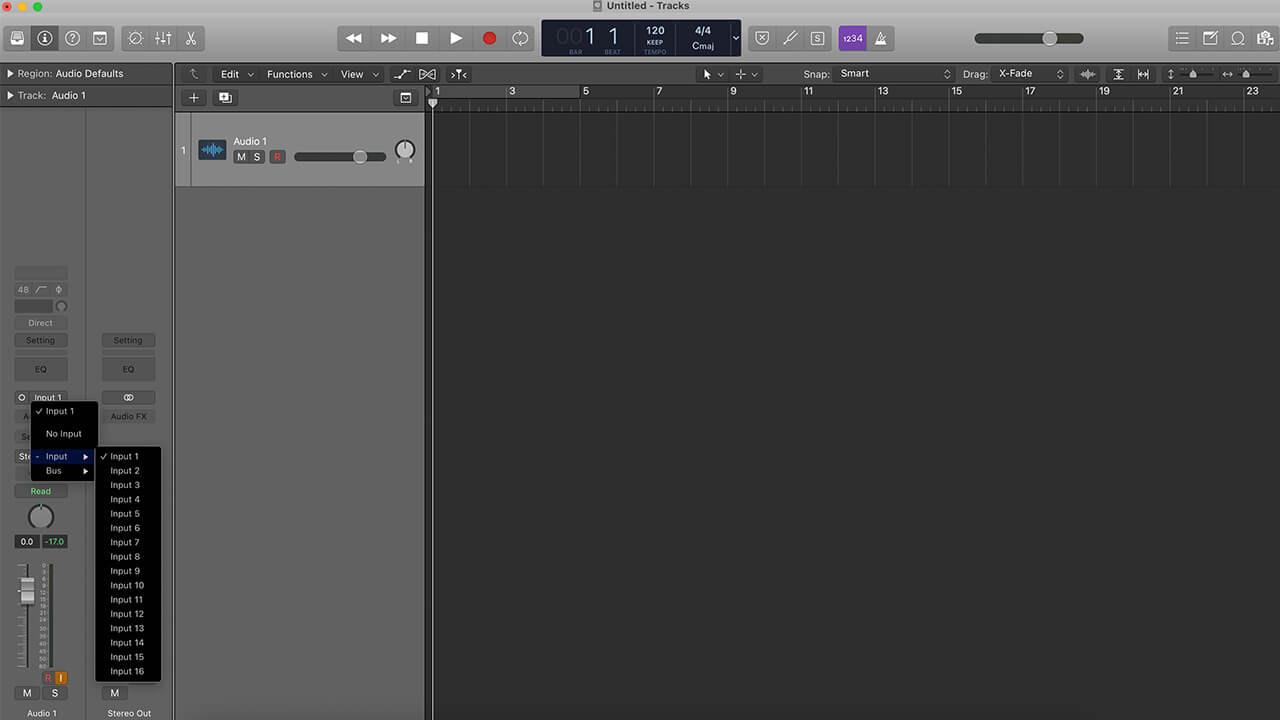Viewport: 1280px width, 720px height.
Task: Open the Functions menu
Action: click(x=296, y=74)
